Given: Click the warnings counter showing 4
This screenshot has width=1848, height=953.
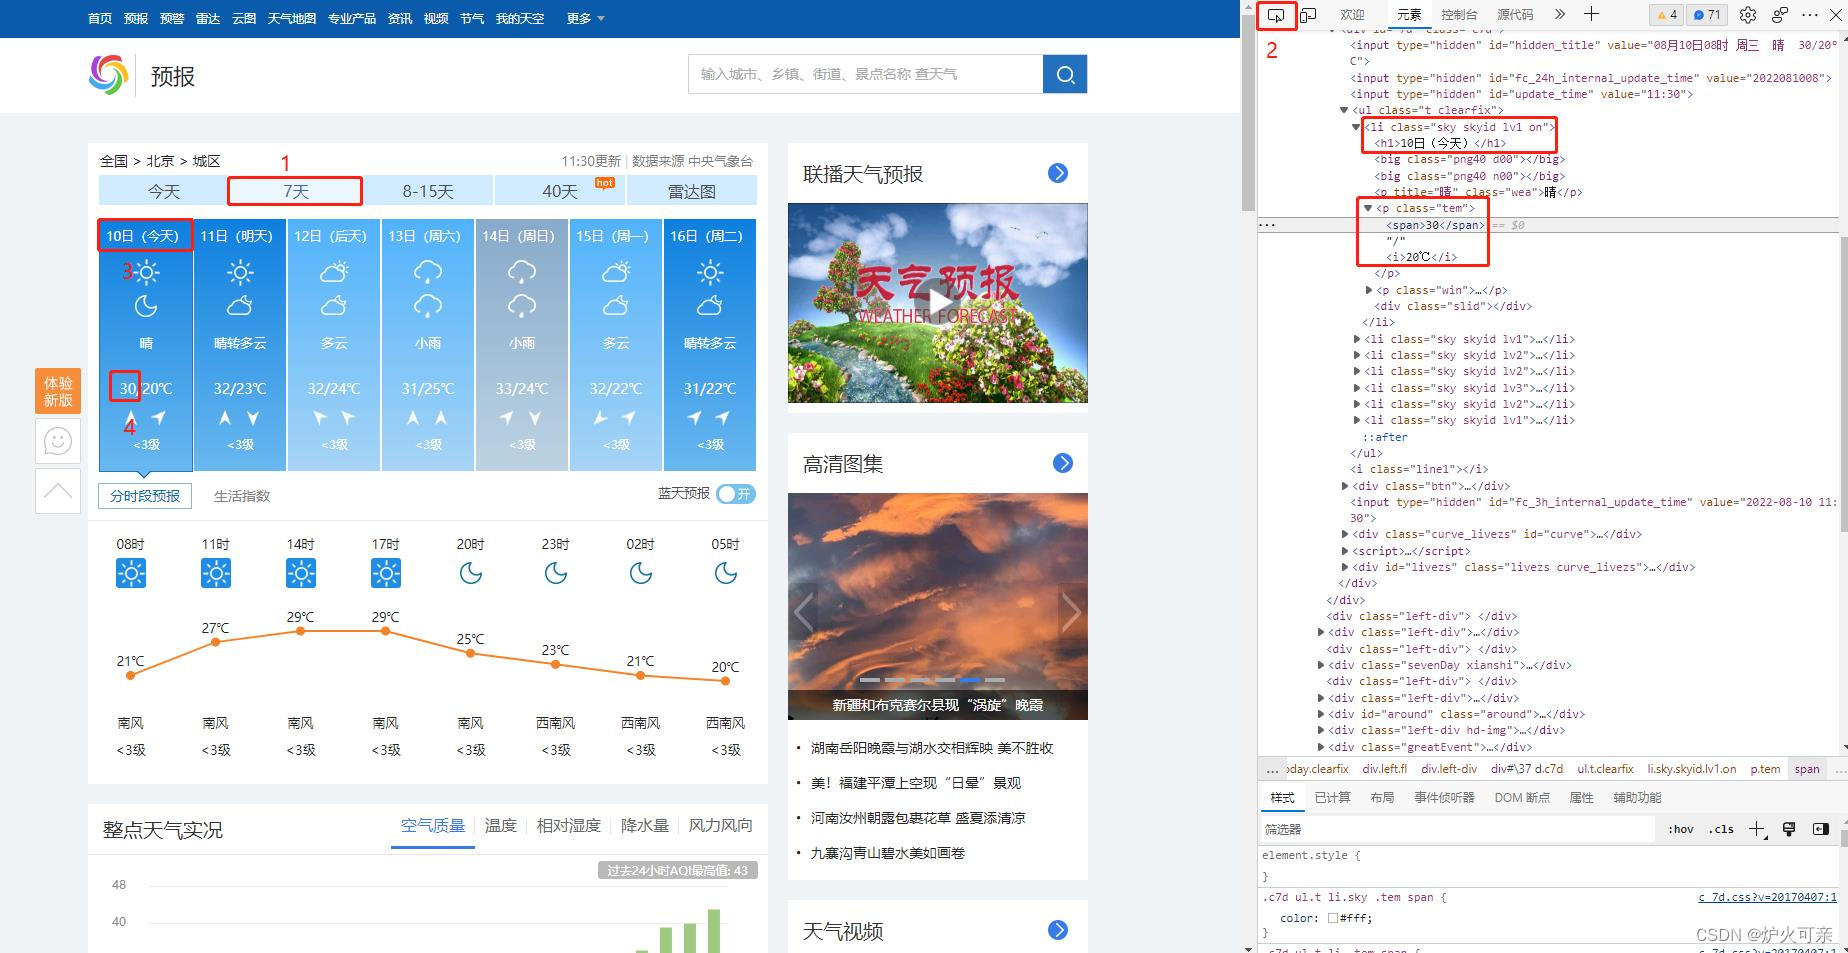Looking at the screenshot, I should [1666, 15].
